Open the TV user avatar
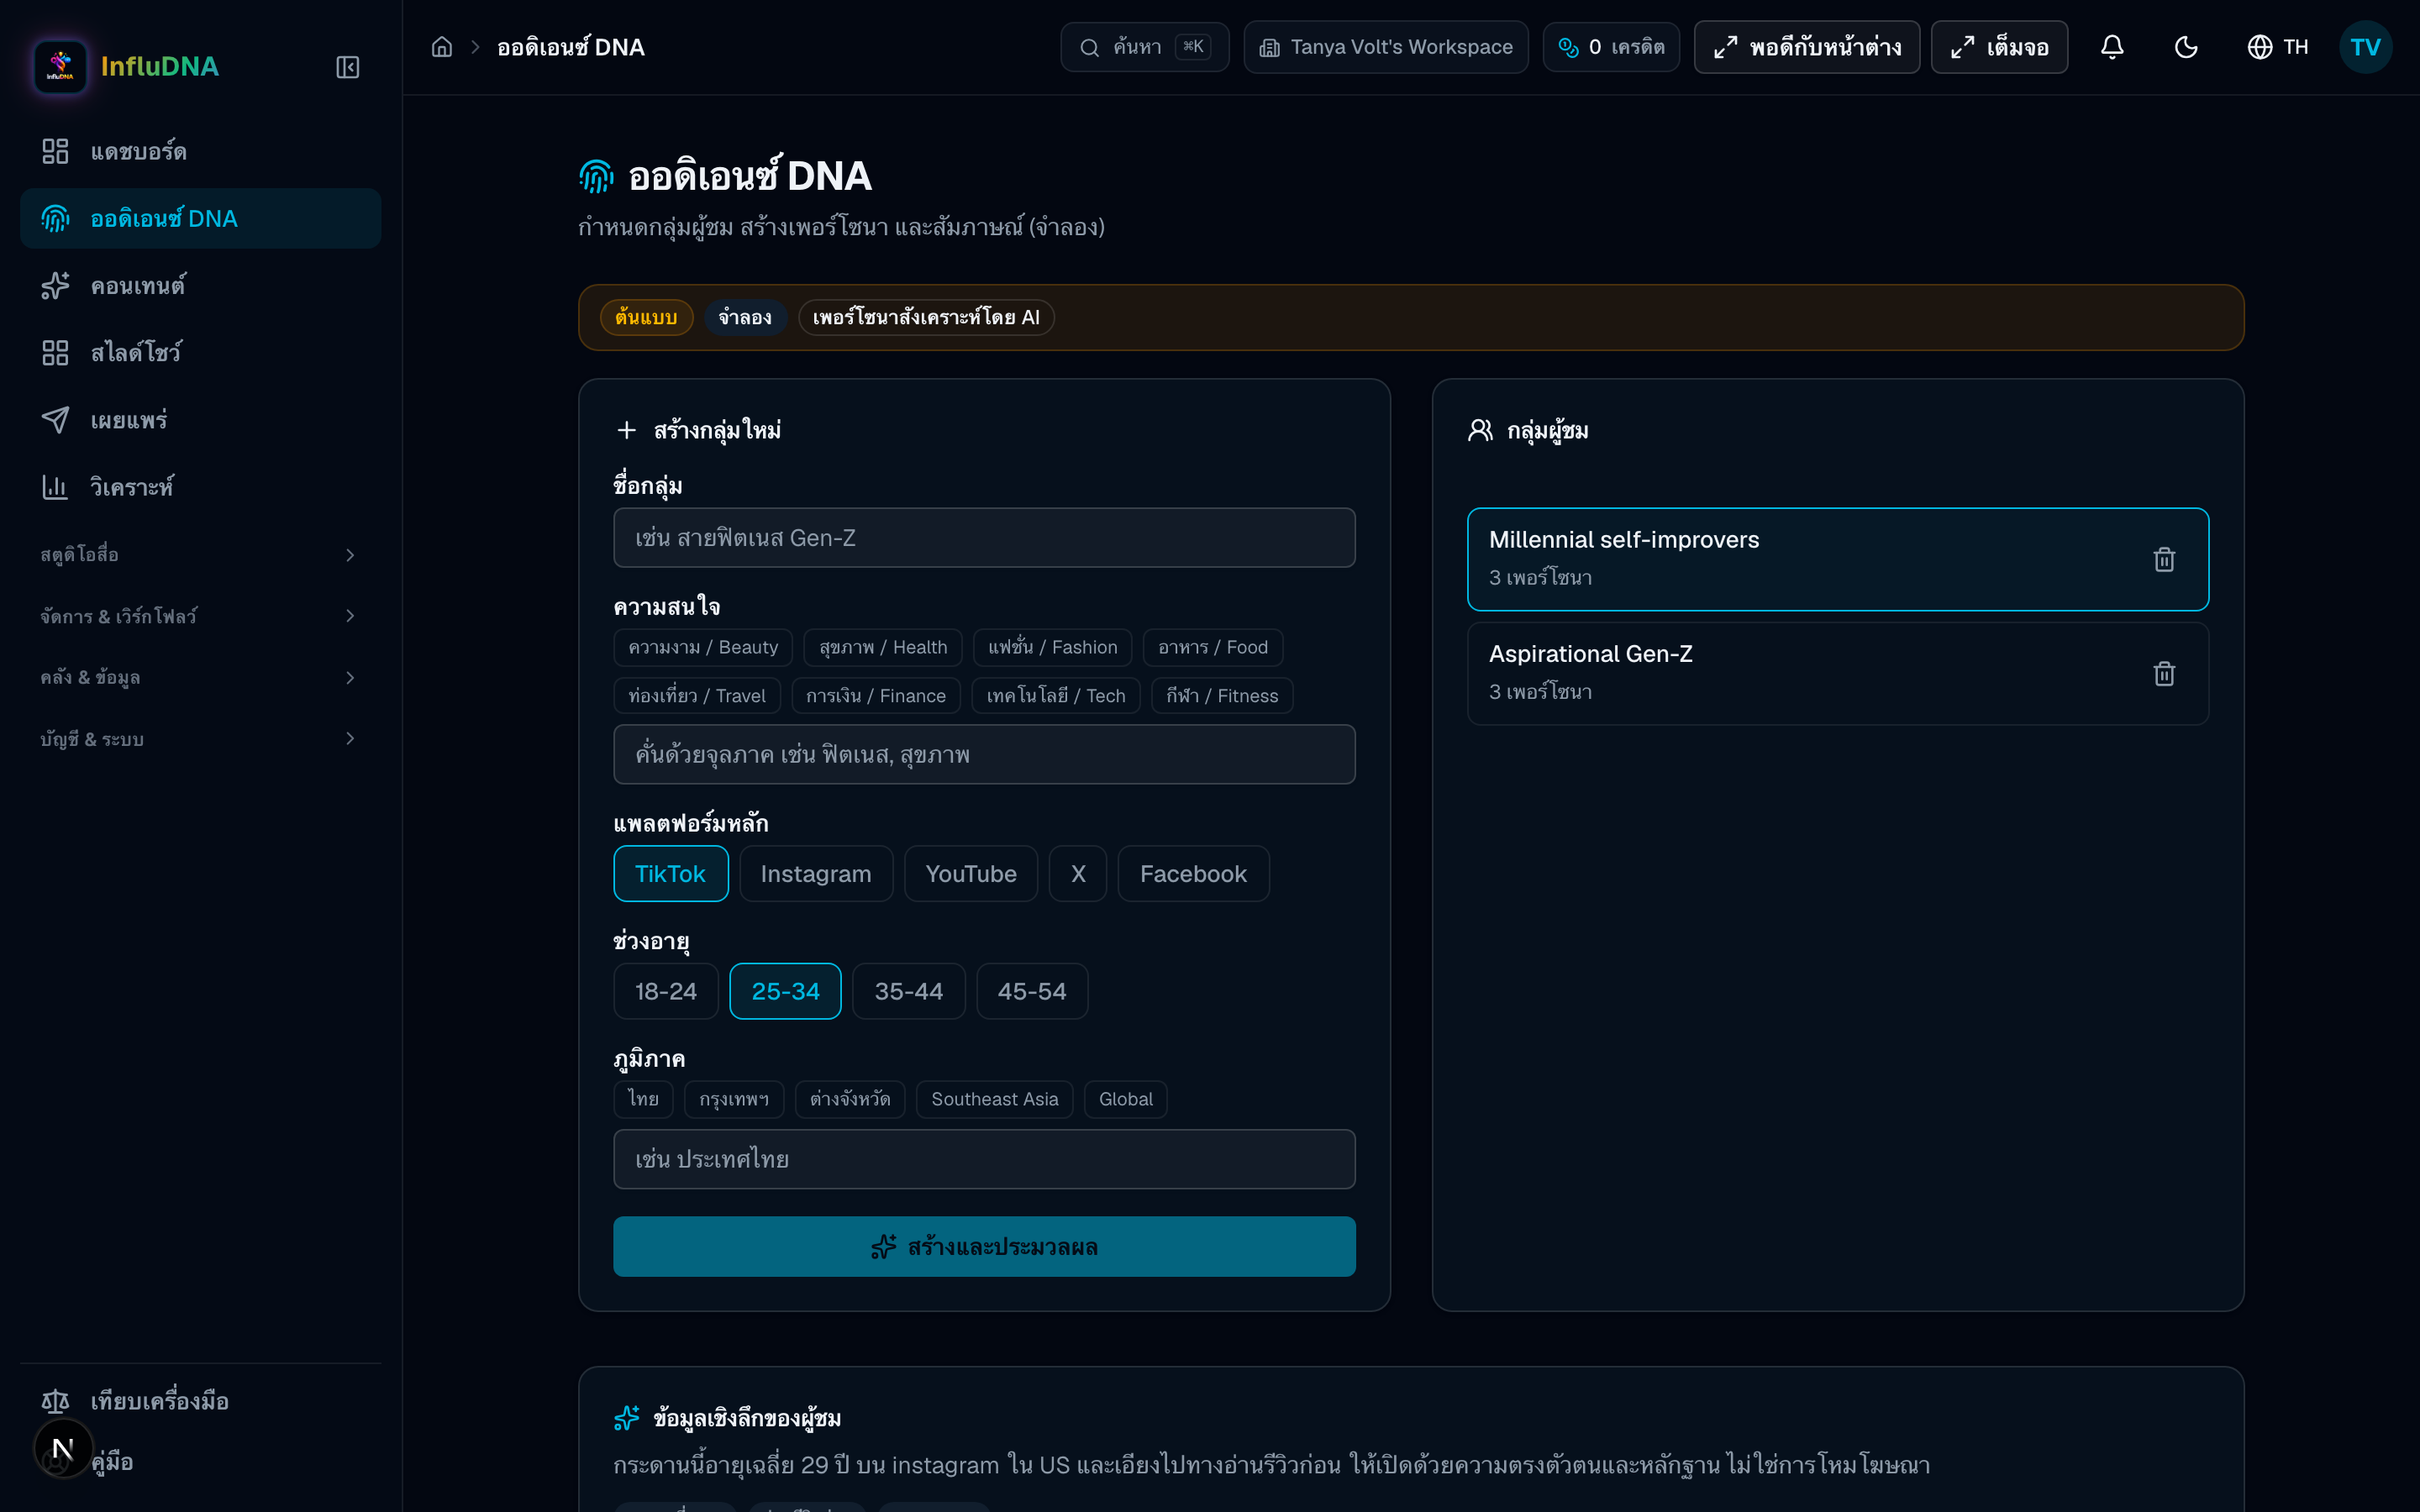2420x1512 pixels. [2365, 47]
